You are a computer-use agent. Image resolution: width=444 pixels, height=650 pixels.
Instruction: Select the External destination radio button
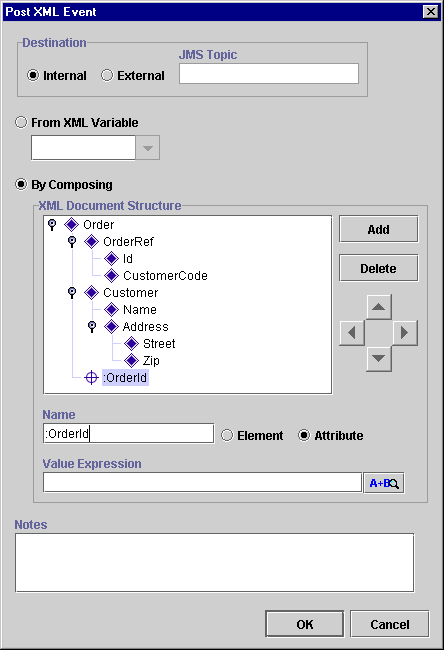pyautogui.click(x=107, y=75)
